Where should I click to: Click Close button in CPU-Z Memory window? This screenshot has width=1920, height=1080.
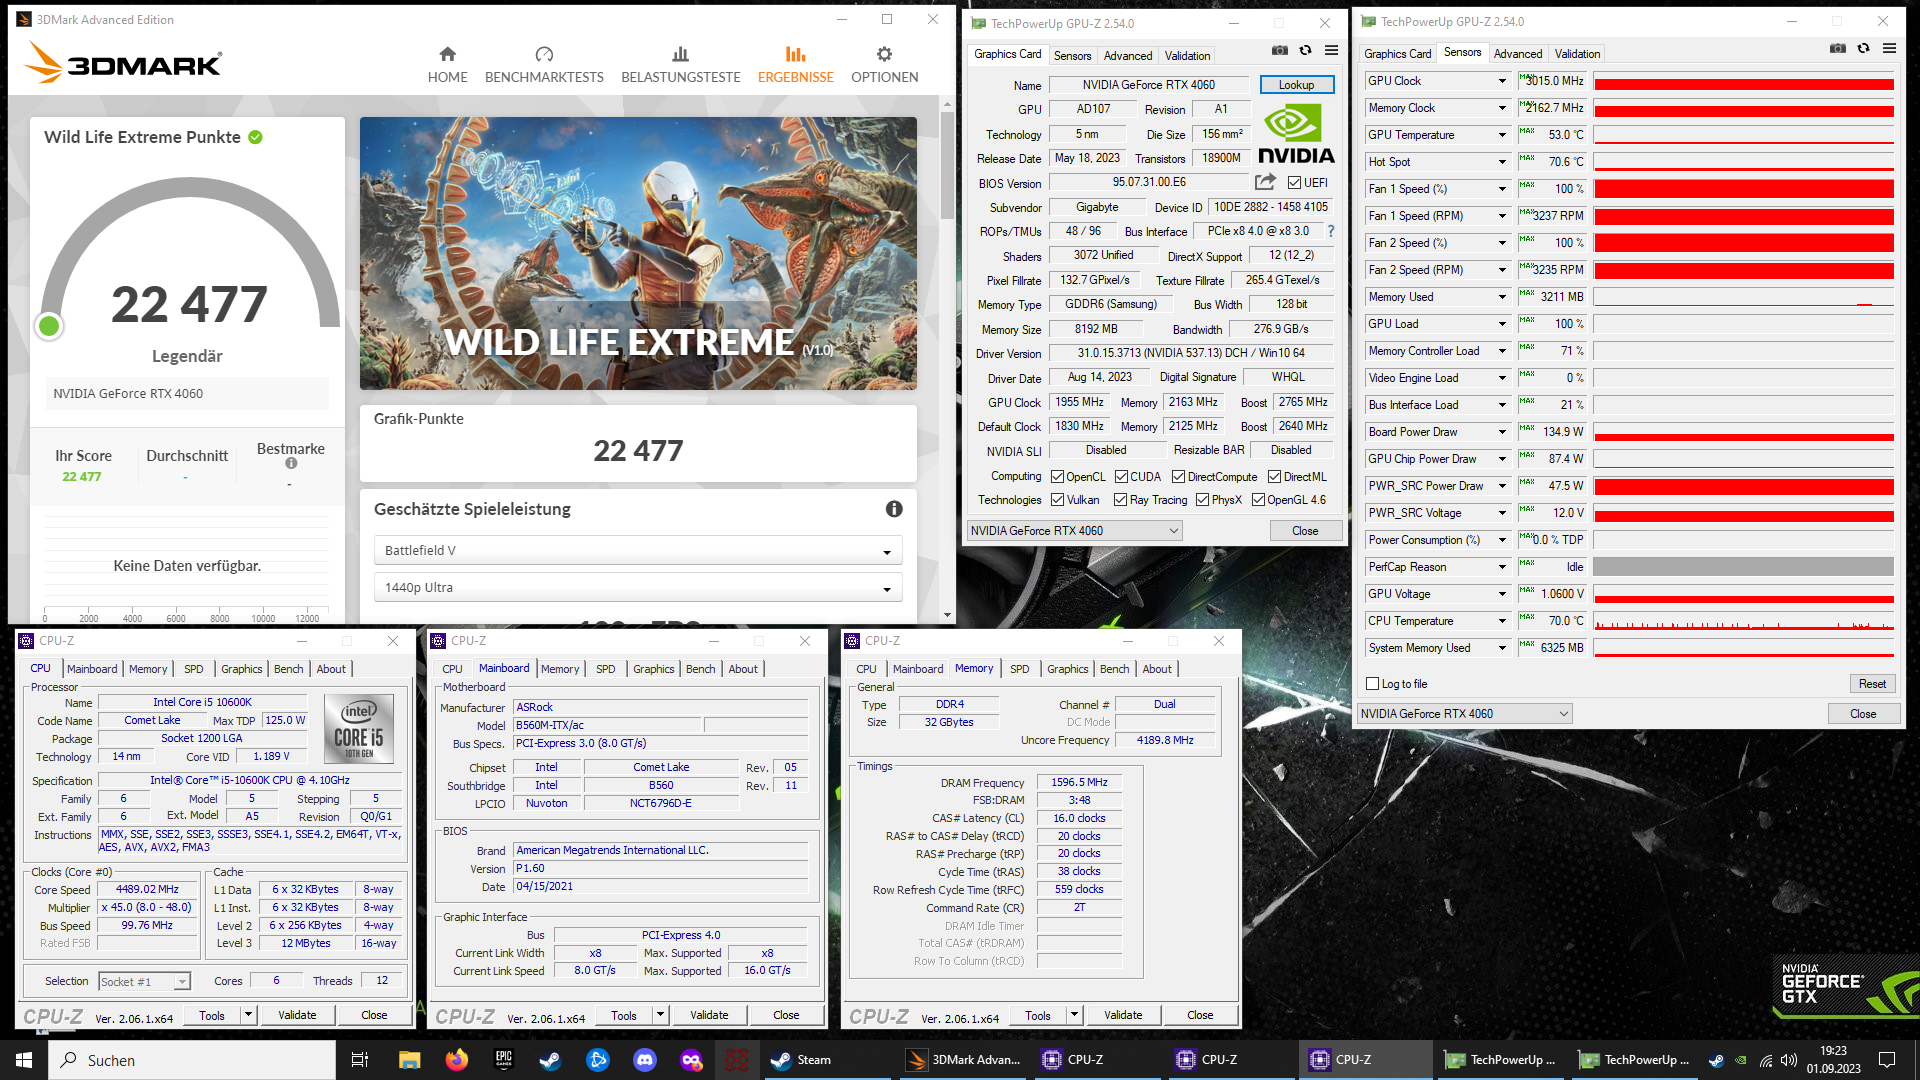[1200, 1015]
